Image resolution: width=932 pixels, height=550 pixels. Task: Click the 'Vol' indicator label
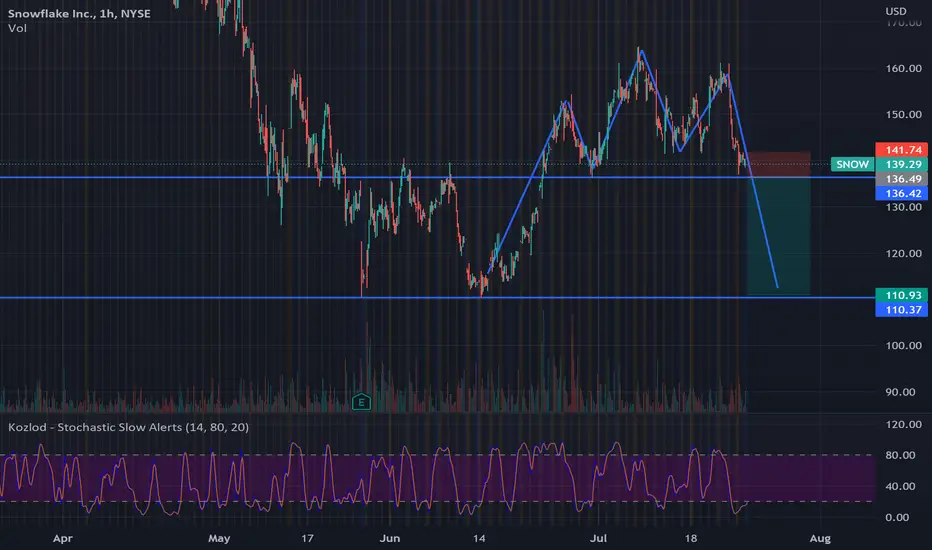point(17,28)
